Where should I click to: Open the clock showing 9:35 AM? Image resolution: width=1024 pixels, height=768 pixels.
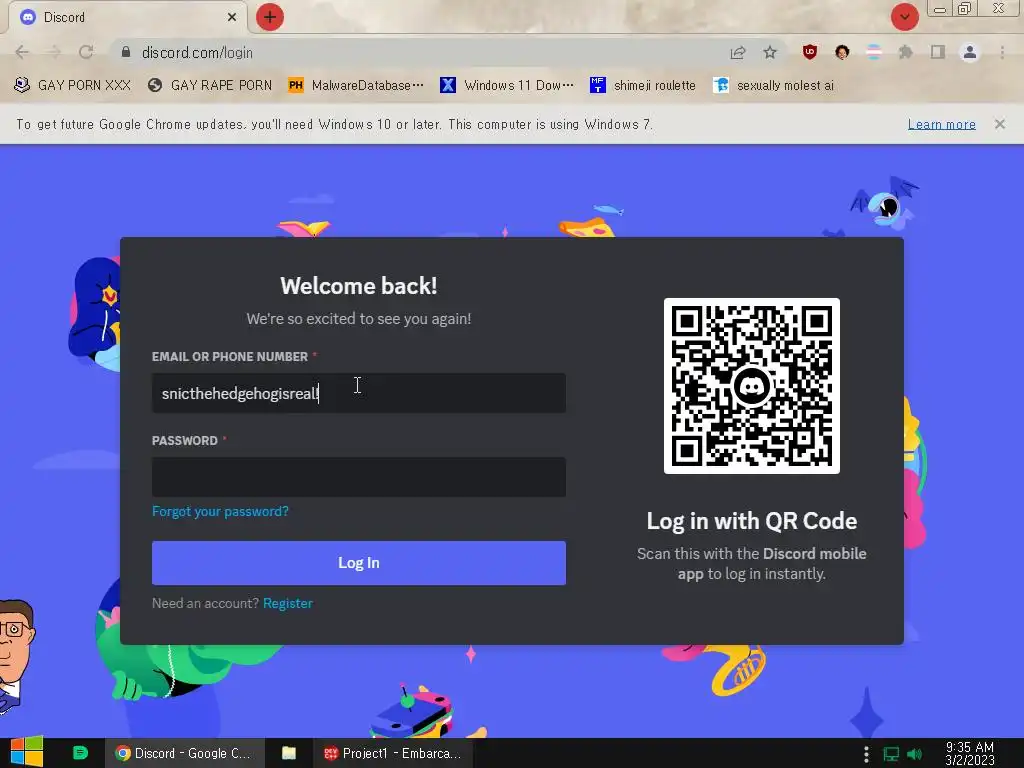click(x=970, y=754)
